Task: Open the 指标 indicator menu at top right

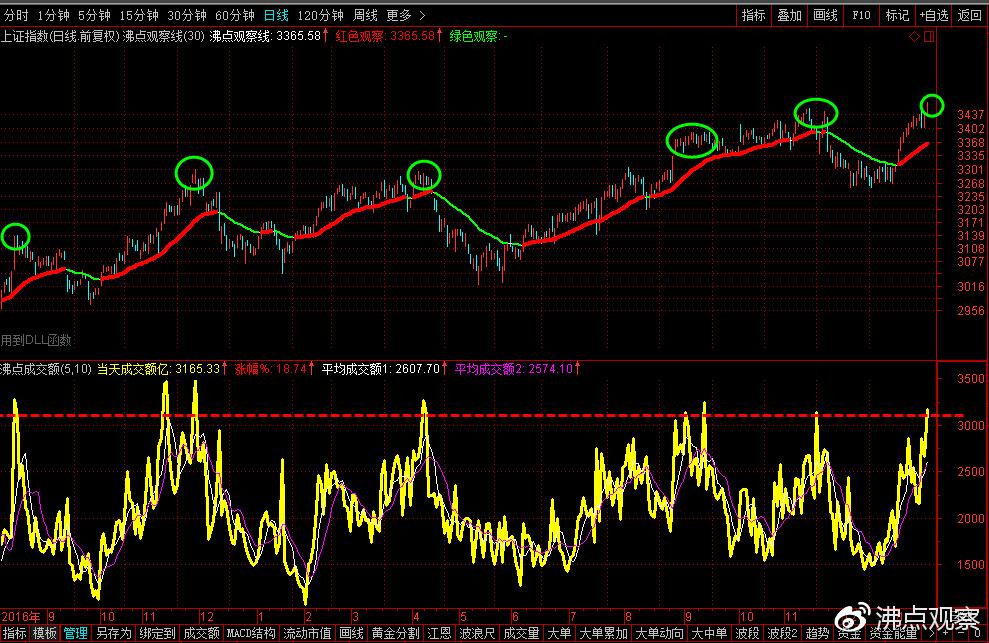Action: (753, 15)
